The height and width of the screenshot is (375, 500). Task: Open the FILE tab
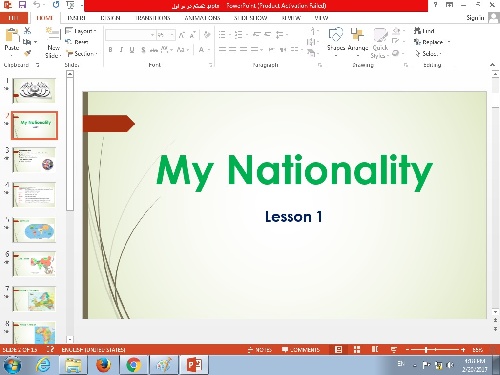coord(13,18)
